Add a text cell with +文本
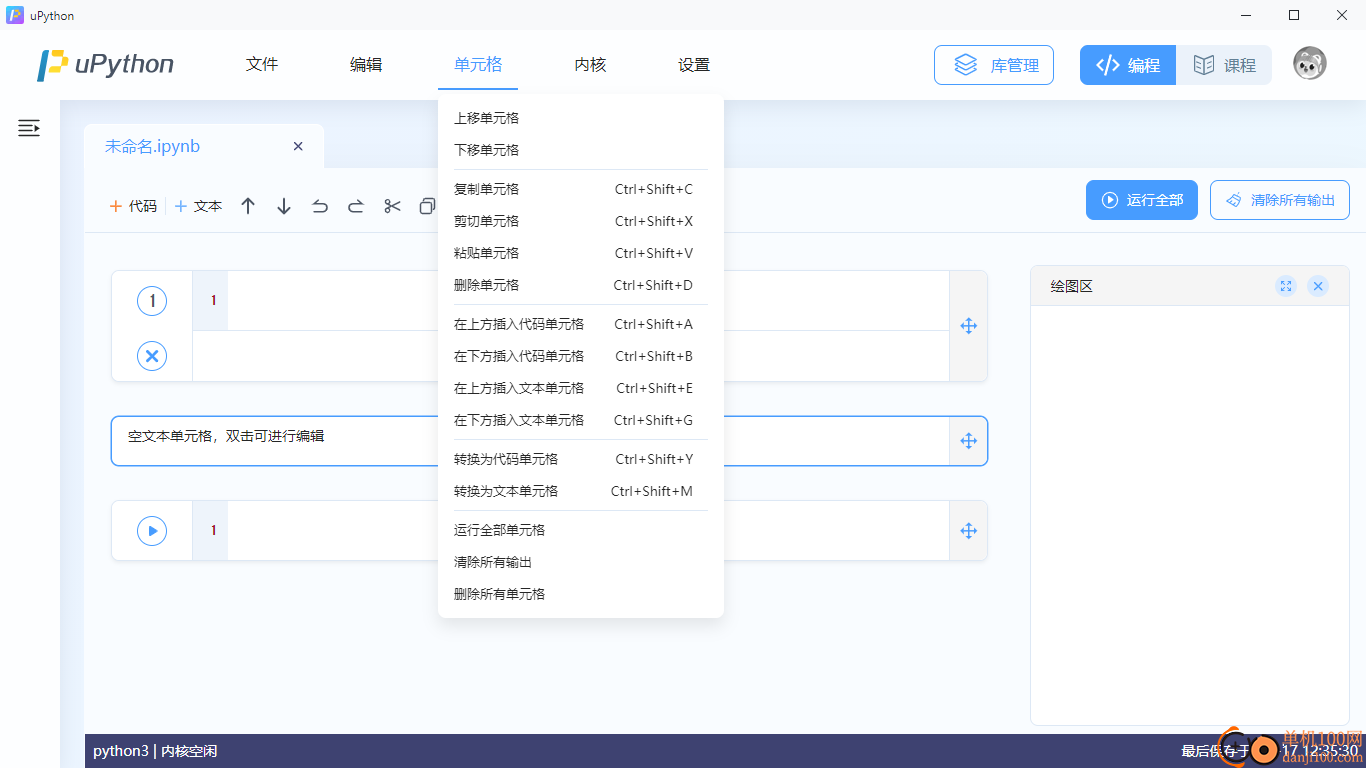1366x768 pixels. (198, 206)
